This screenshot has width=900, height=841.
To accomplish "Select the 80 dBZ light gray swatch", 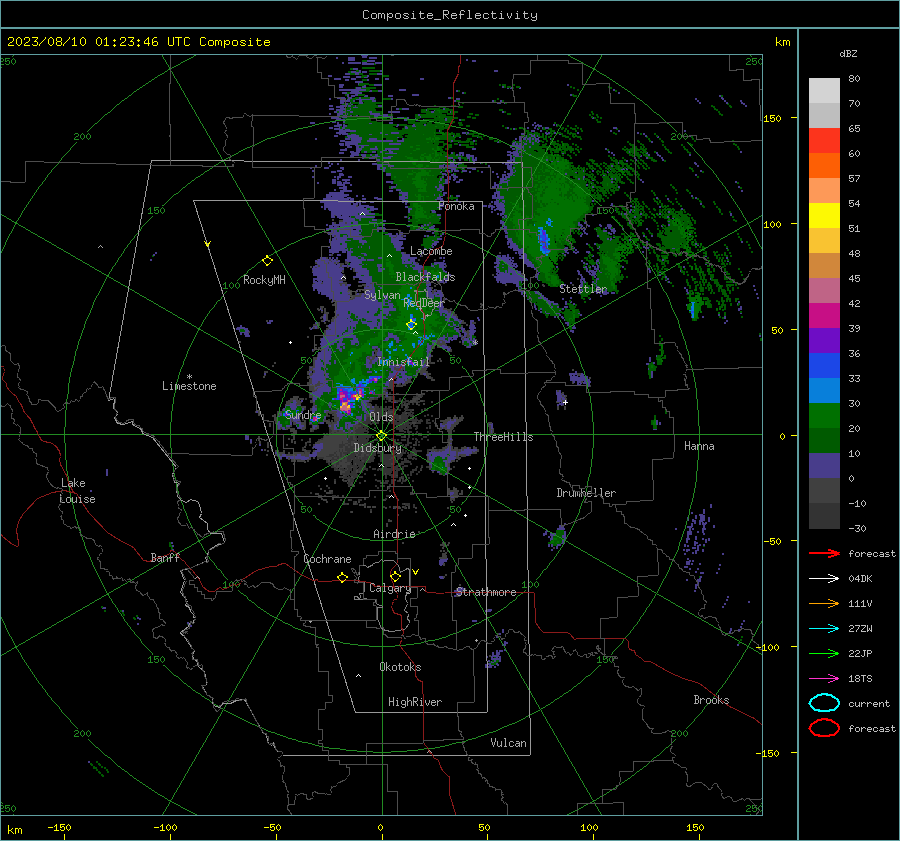I will 824,90.
